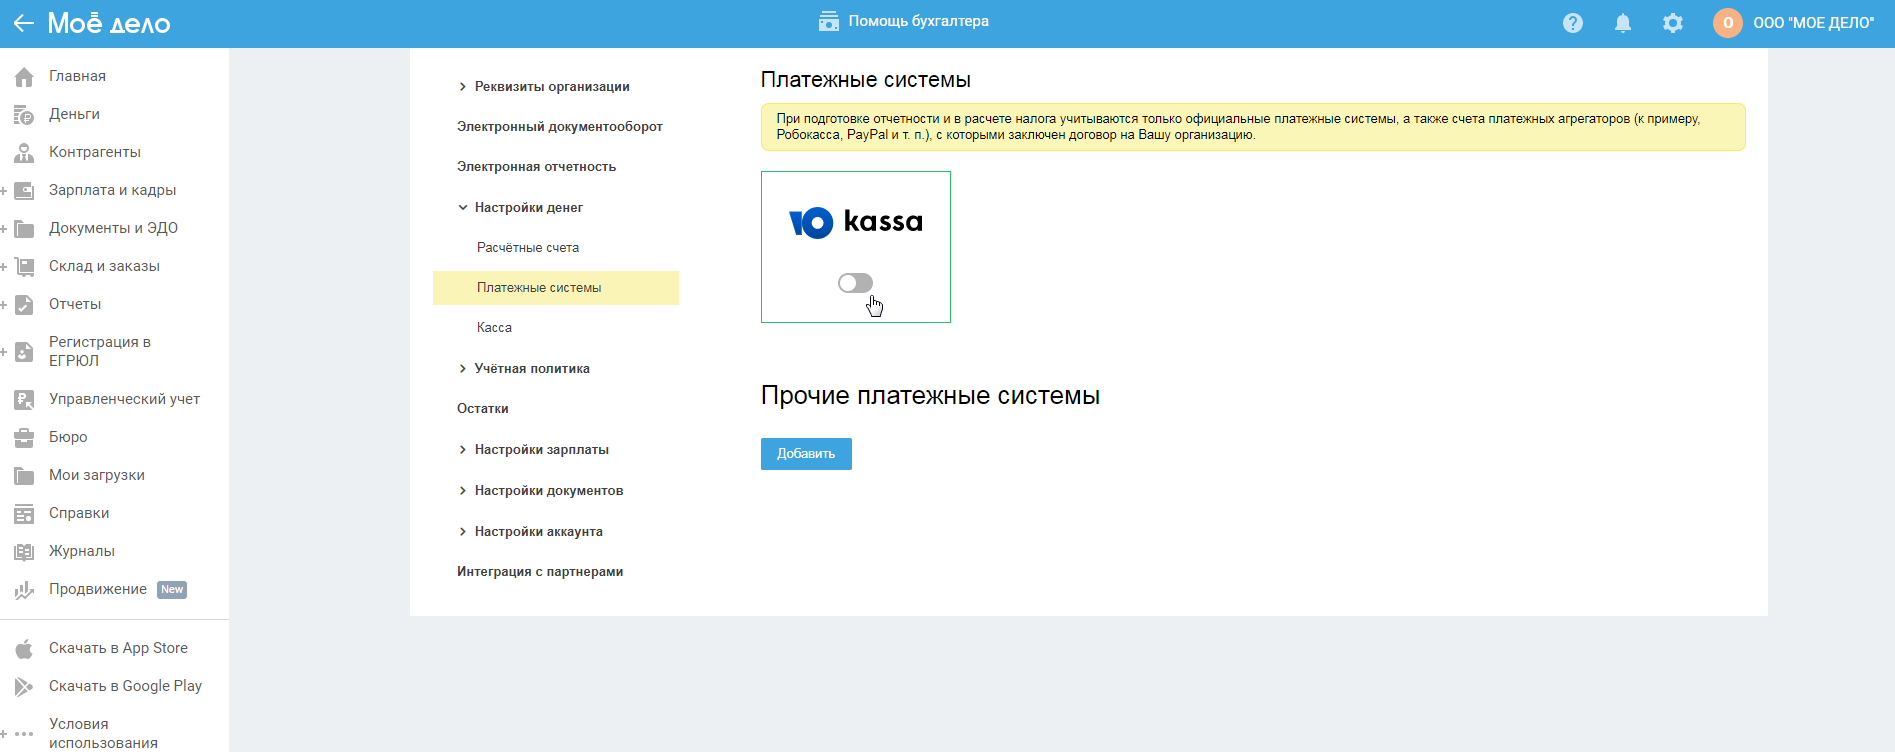Image resolution: width=1895 pixels, height=752 pixels.
Task: Click the YooKassa logo
Action: coord(856,222)
